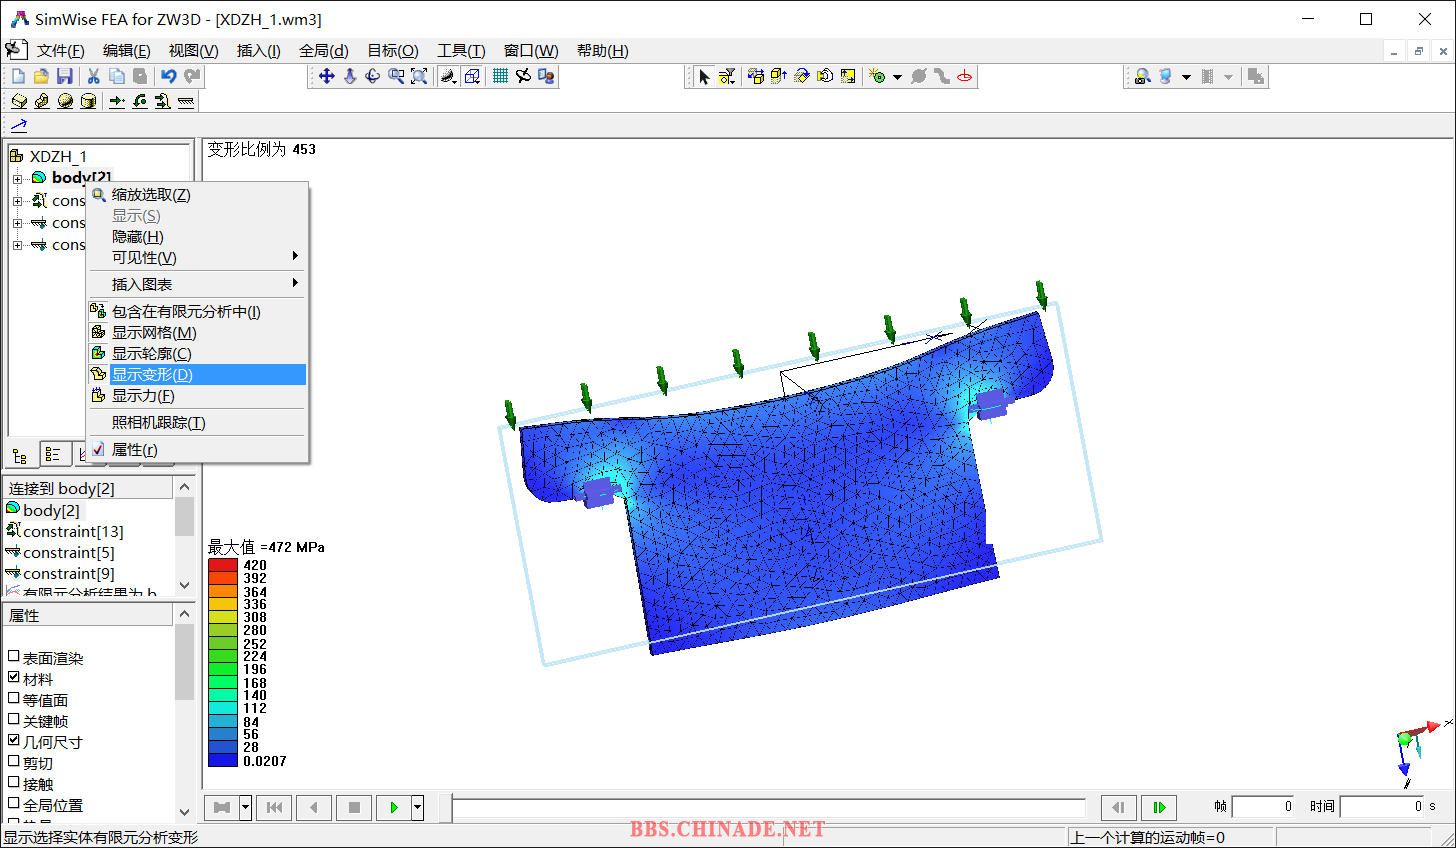1456x848 pixels.
Task: Zoom to fit the whole model
Action: tap(419, 76)
